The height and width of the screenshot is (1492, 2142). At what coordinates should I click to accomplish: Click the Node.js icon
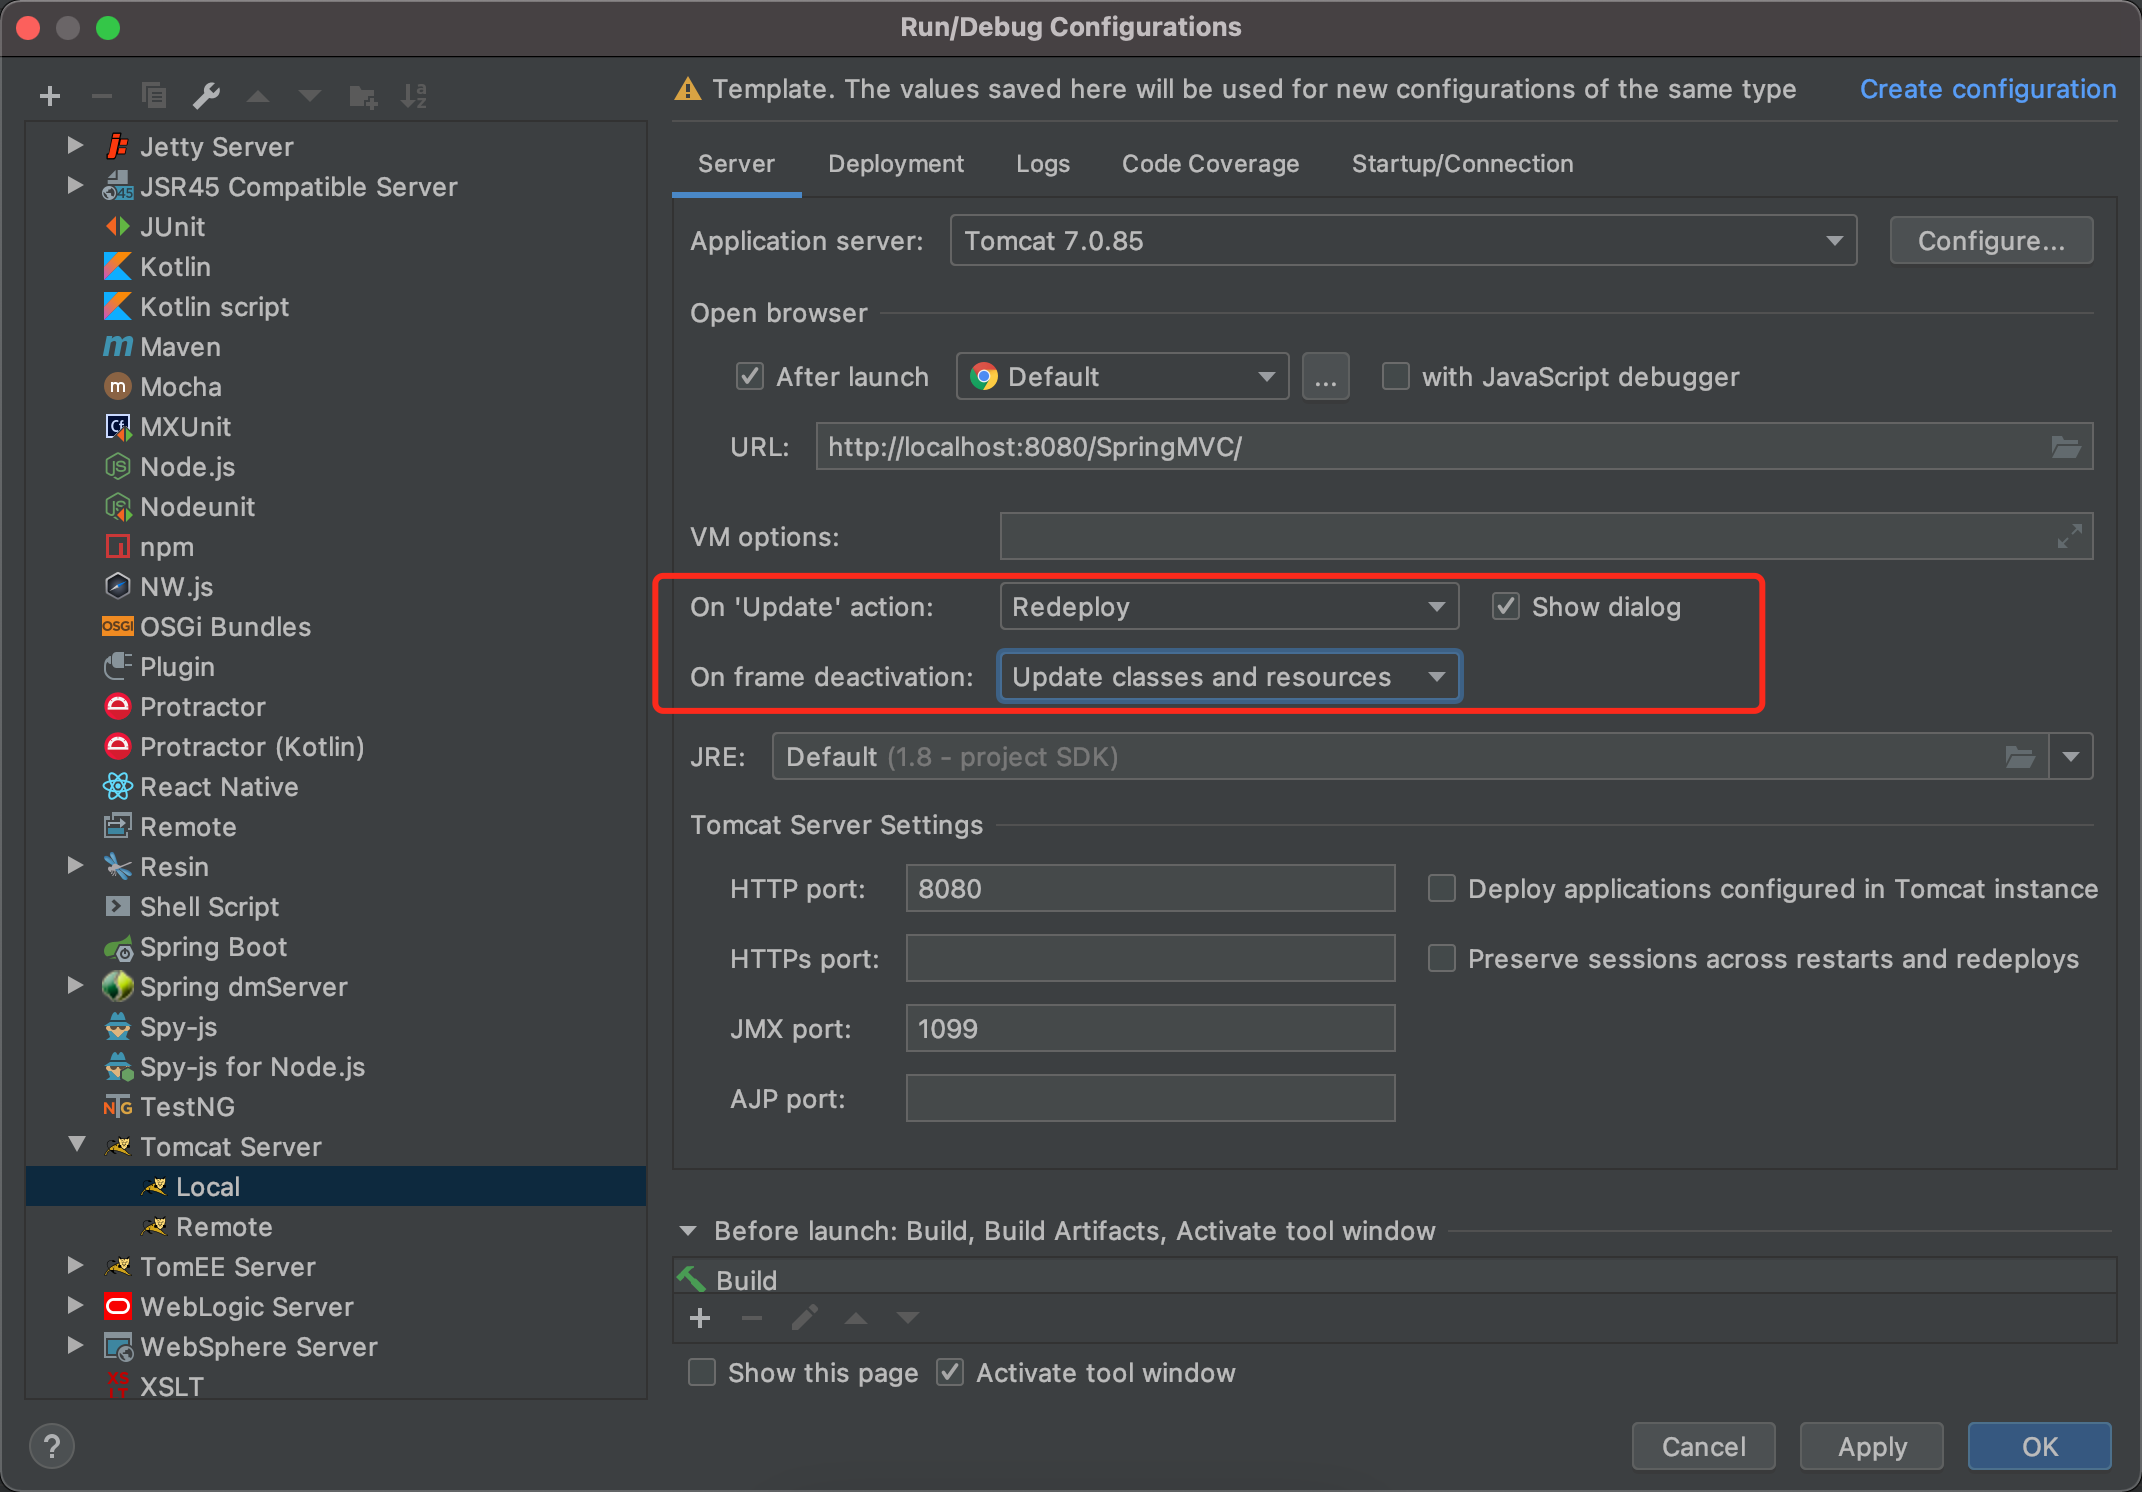tap(117, 467)
